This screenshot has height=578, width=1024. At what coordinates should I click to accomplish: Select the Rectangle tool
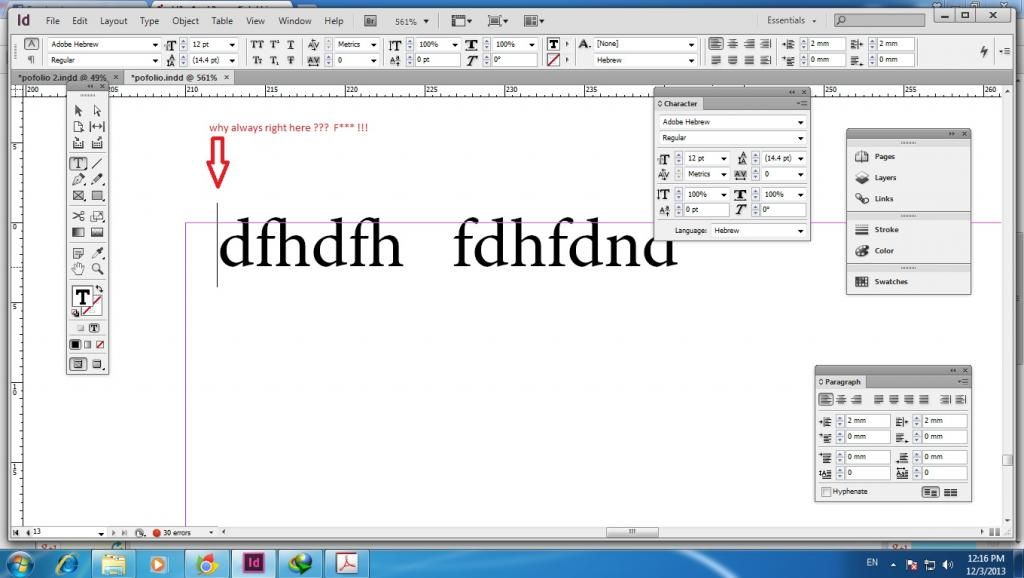[97, 195]
